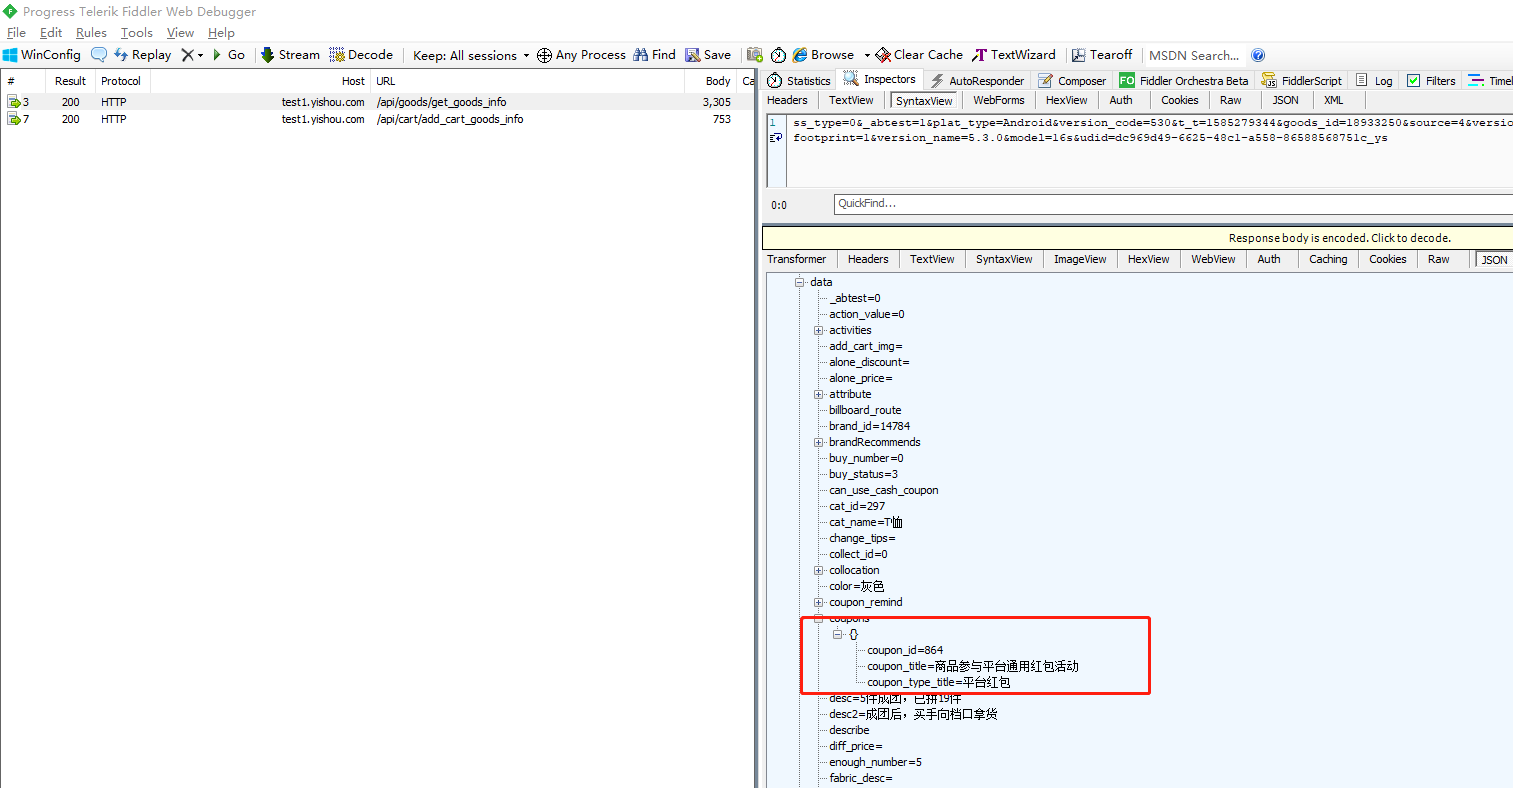
Task: Toggle Decode mode in toolbar
Action: (x=361, y=55)
